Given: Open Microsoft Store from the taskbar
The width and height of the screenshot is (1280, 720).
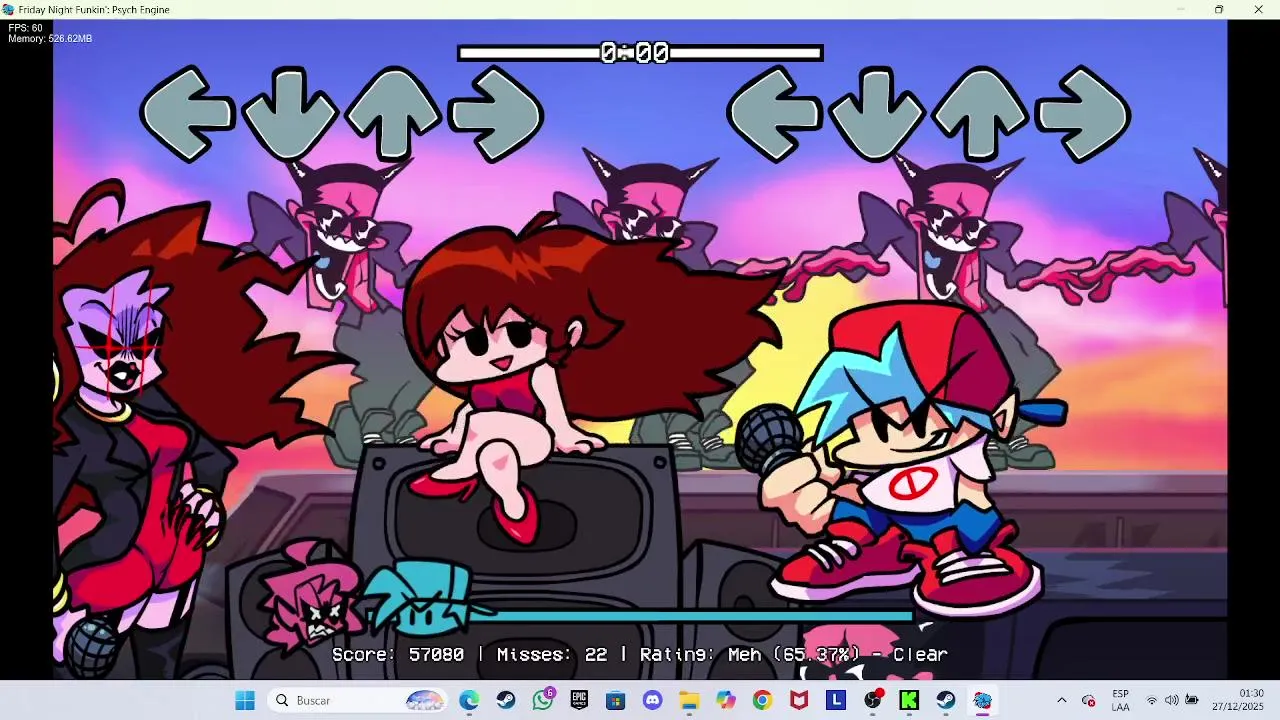Looking at the screenshot, I should point(616,700).
